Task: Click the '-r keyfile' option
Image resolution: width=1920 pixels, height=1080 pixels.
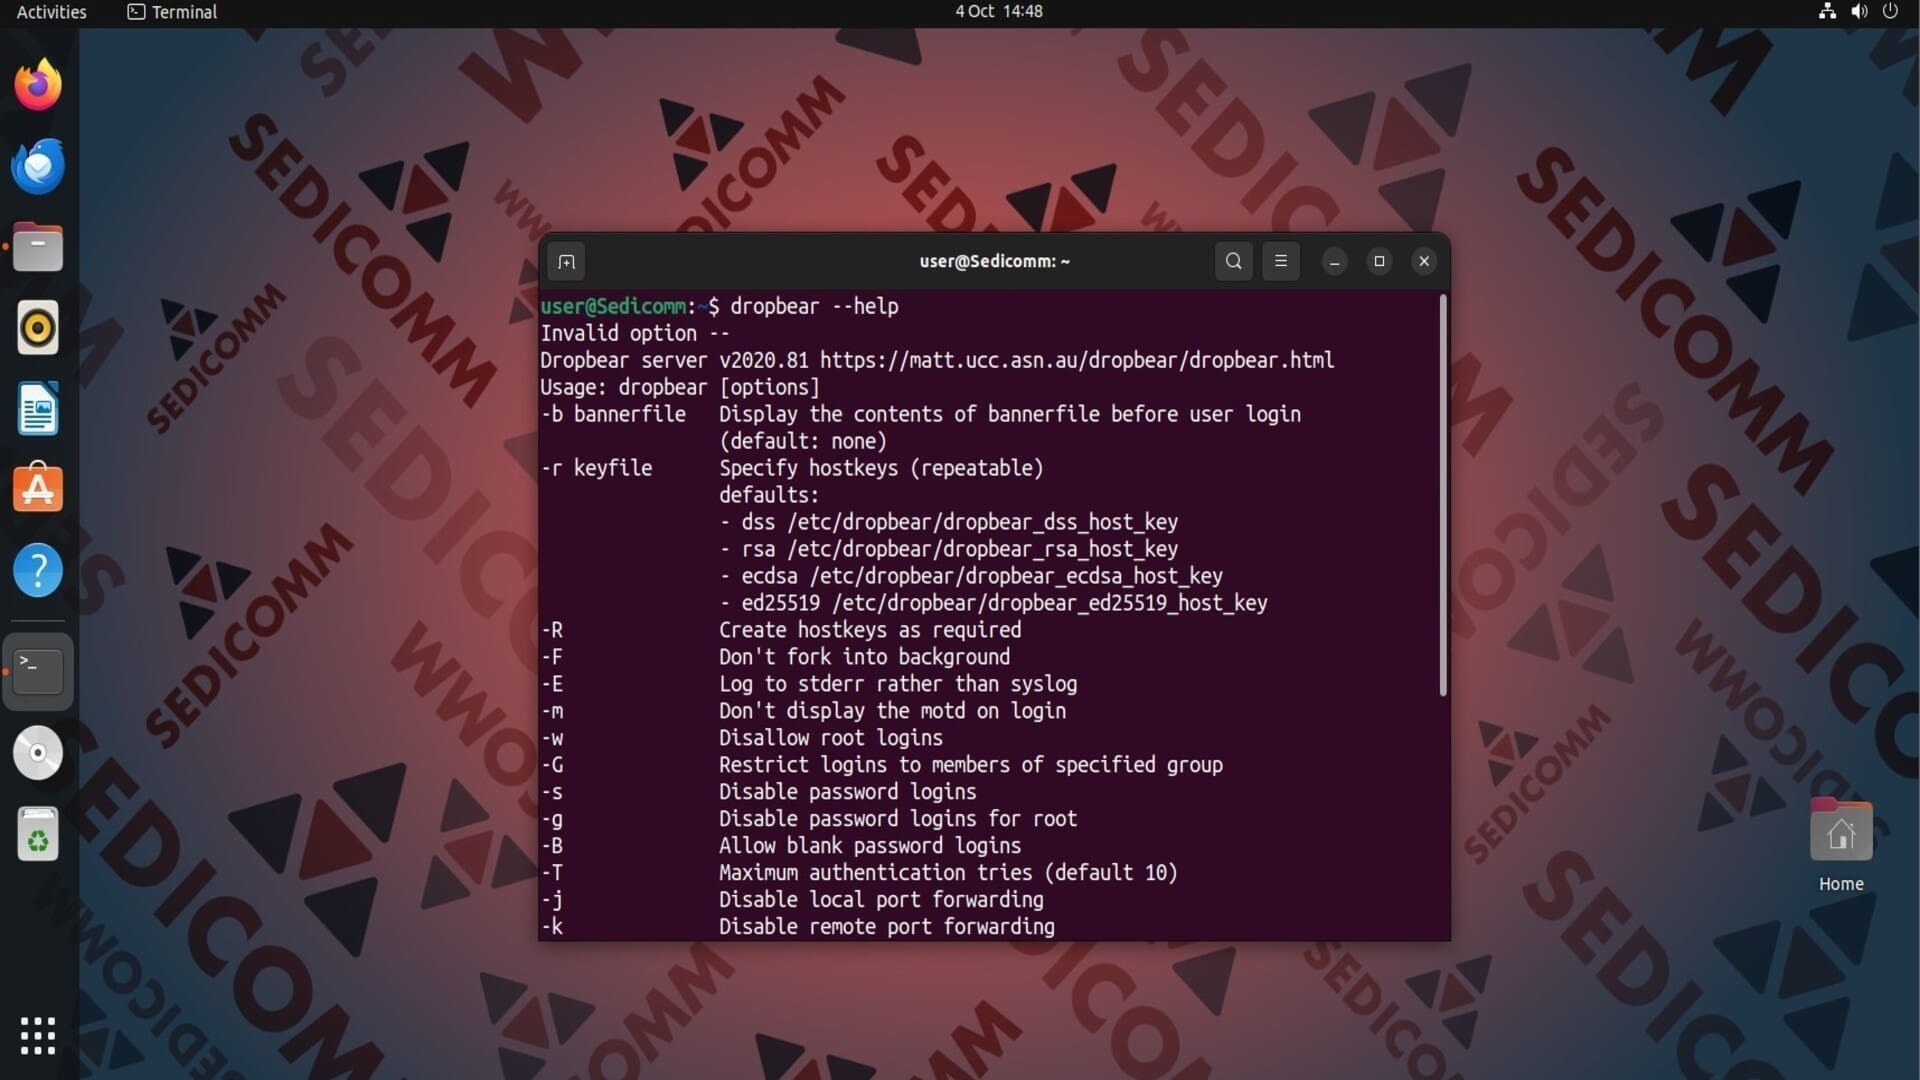Action: (x=596, y=468)
